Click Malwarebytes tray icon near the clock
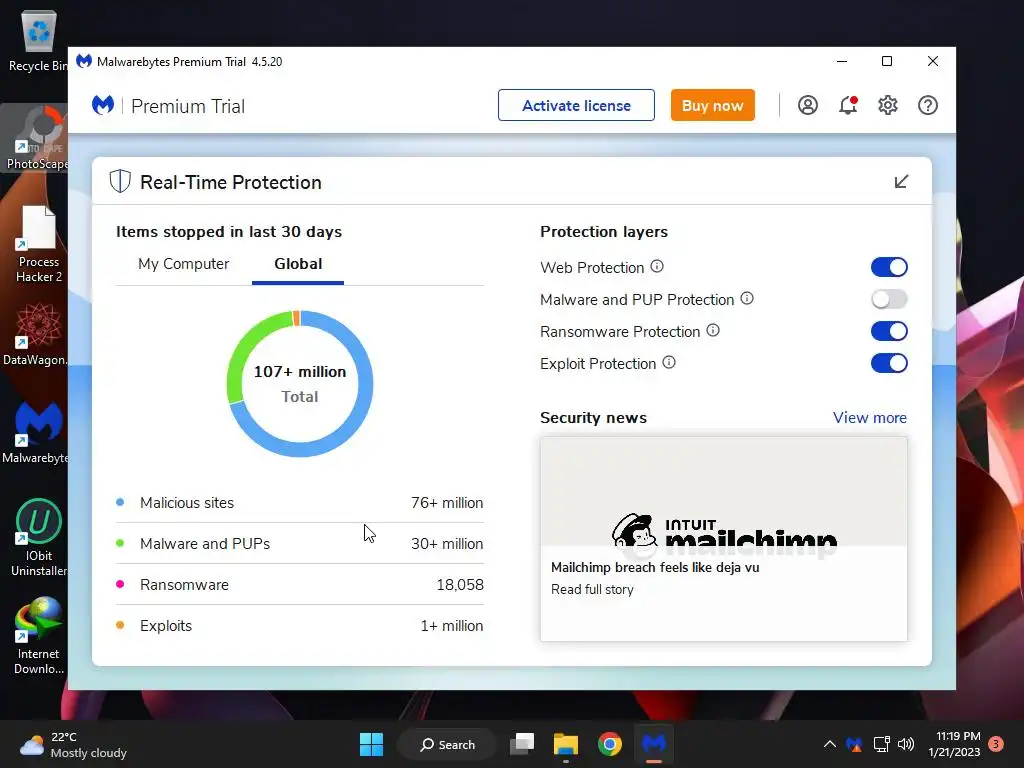Image resolution: width=1024 pixels, height=768 pixels. pos(854,744)
